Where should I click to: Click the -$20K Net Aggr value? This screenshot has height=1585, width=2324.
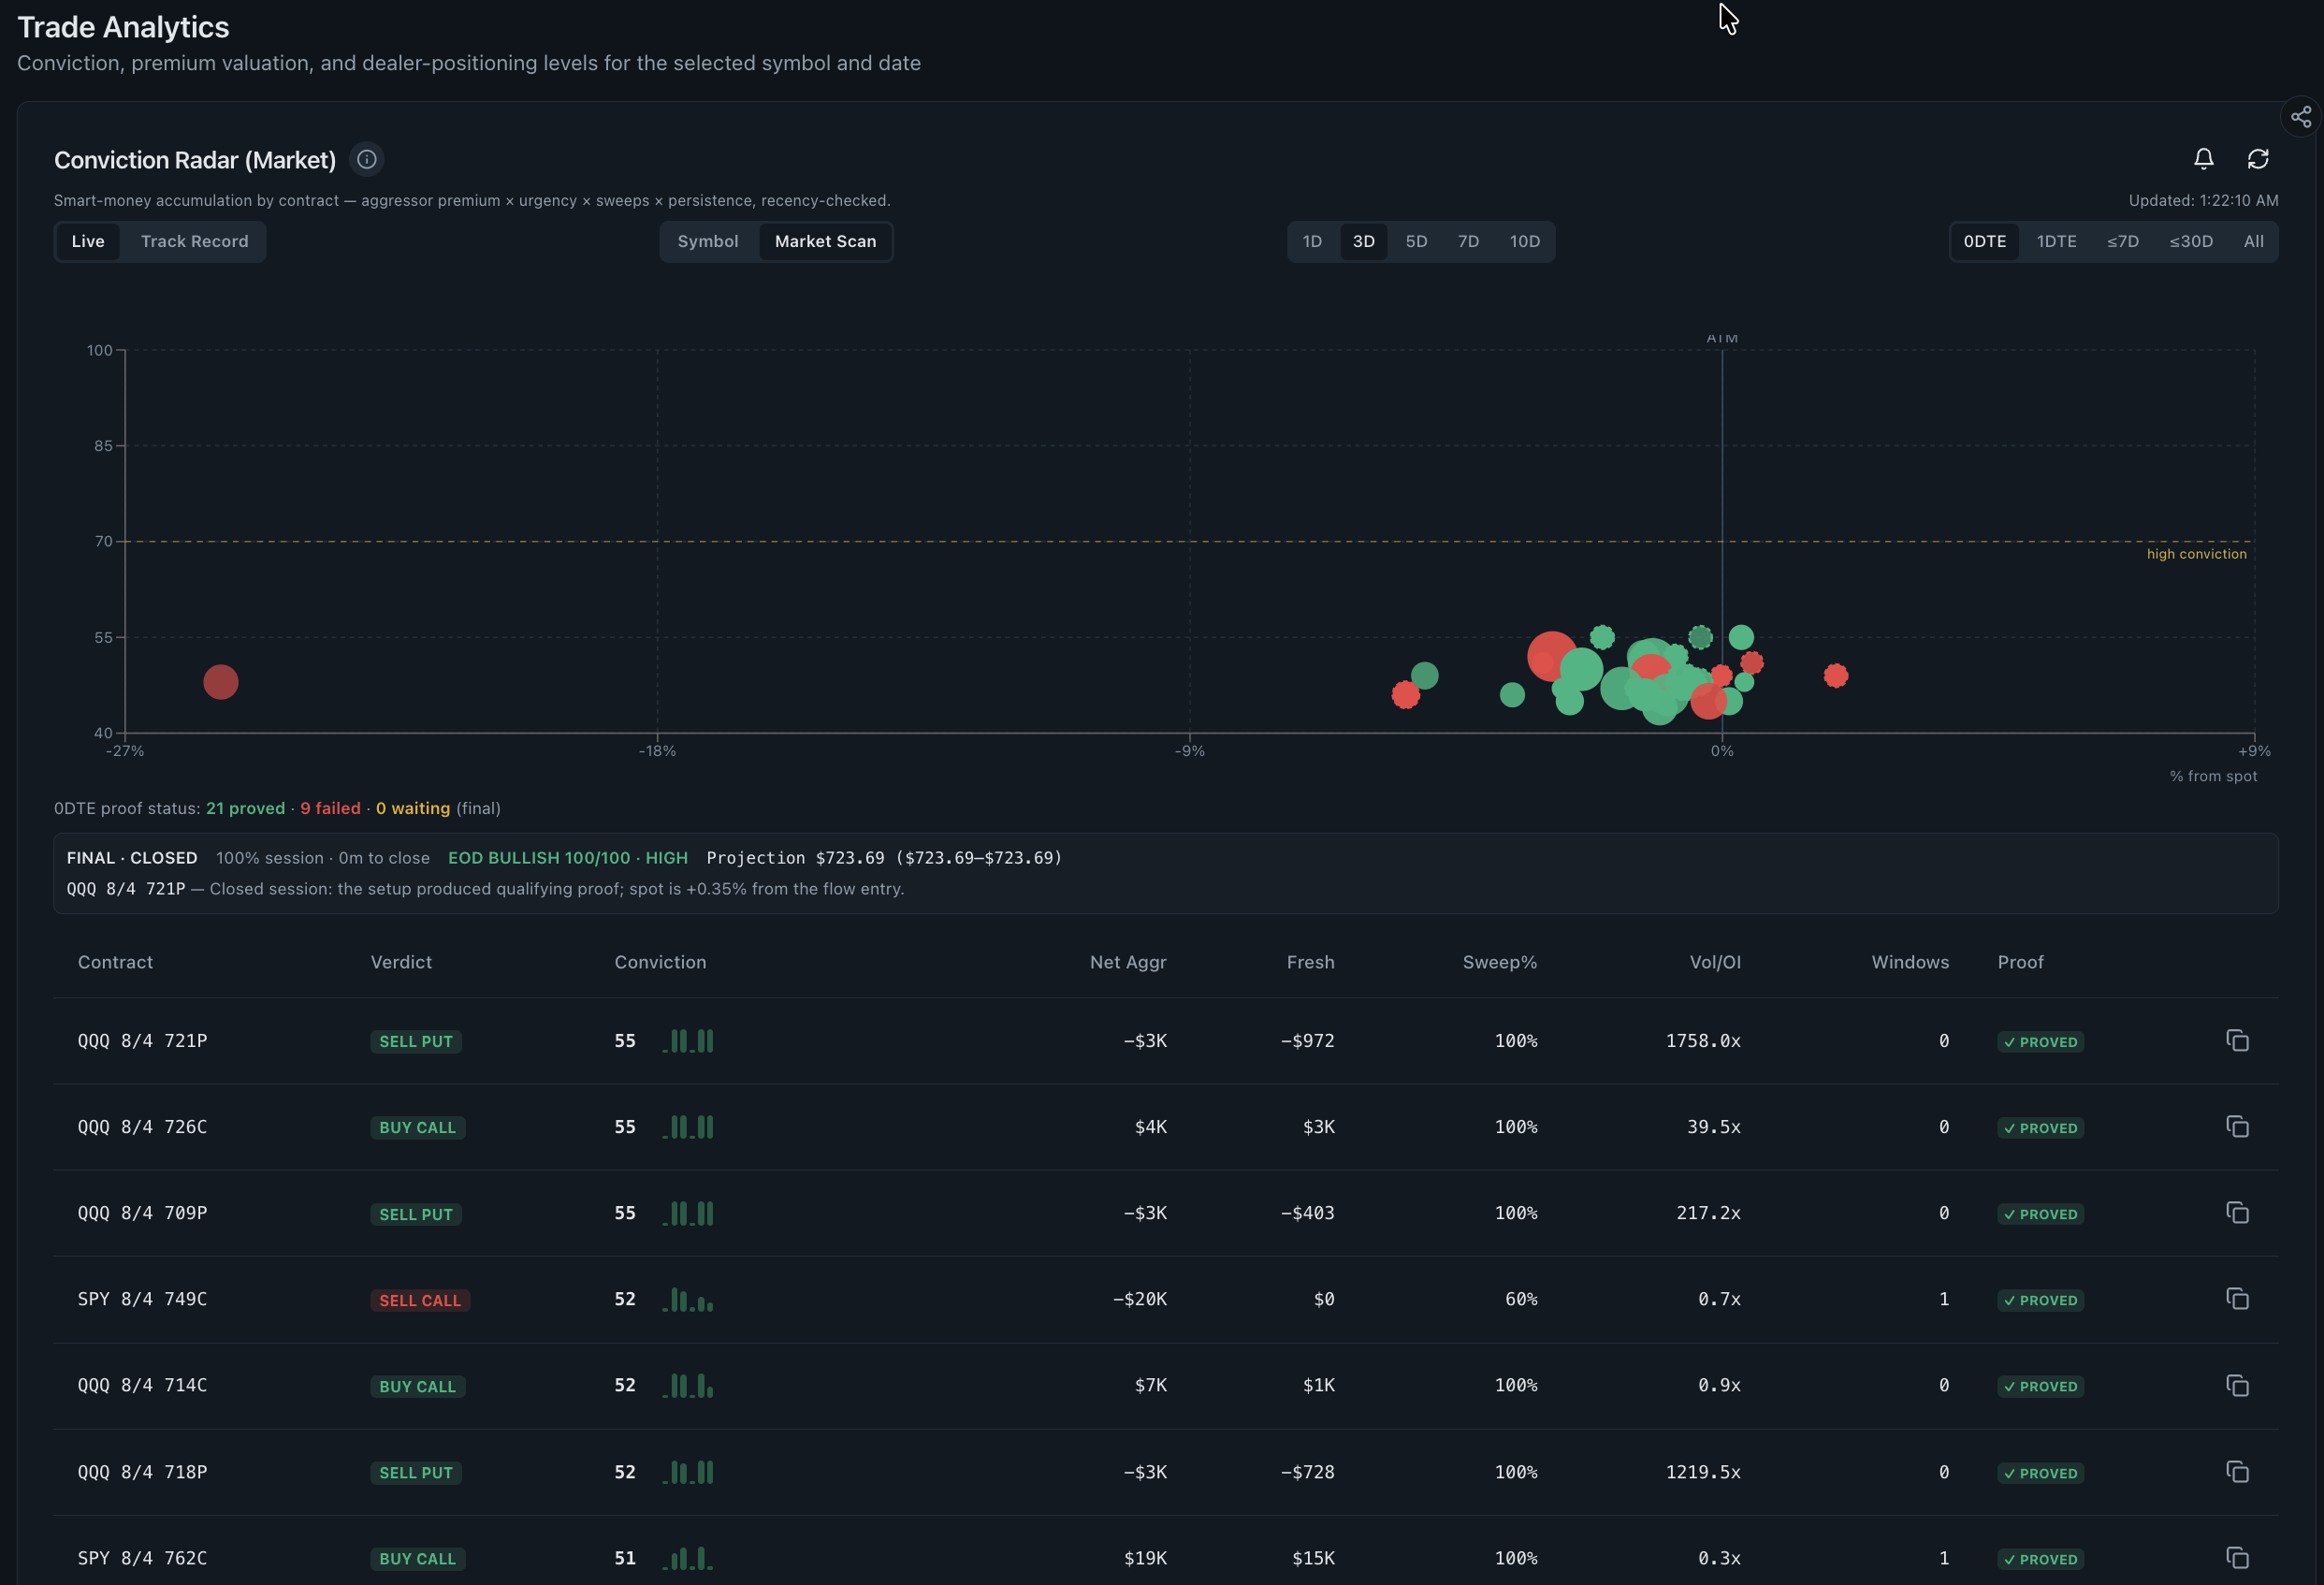(1140, 1299)
